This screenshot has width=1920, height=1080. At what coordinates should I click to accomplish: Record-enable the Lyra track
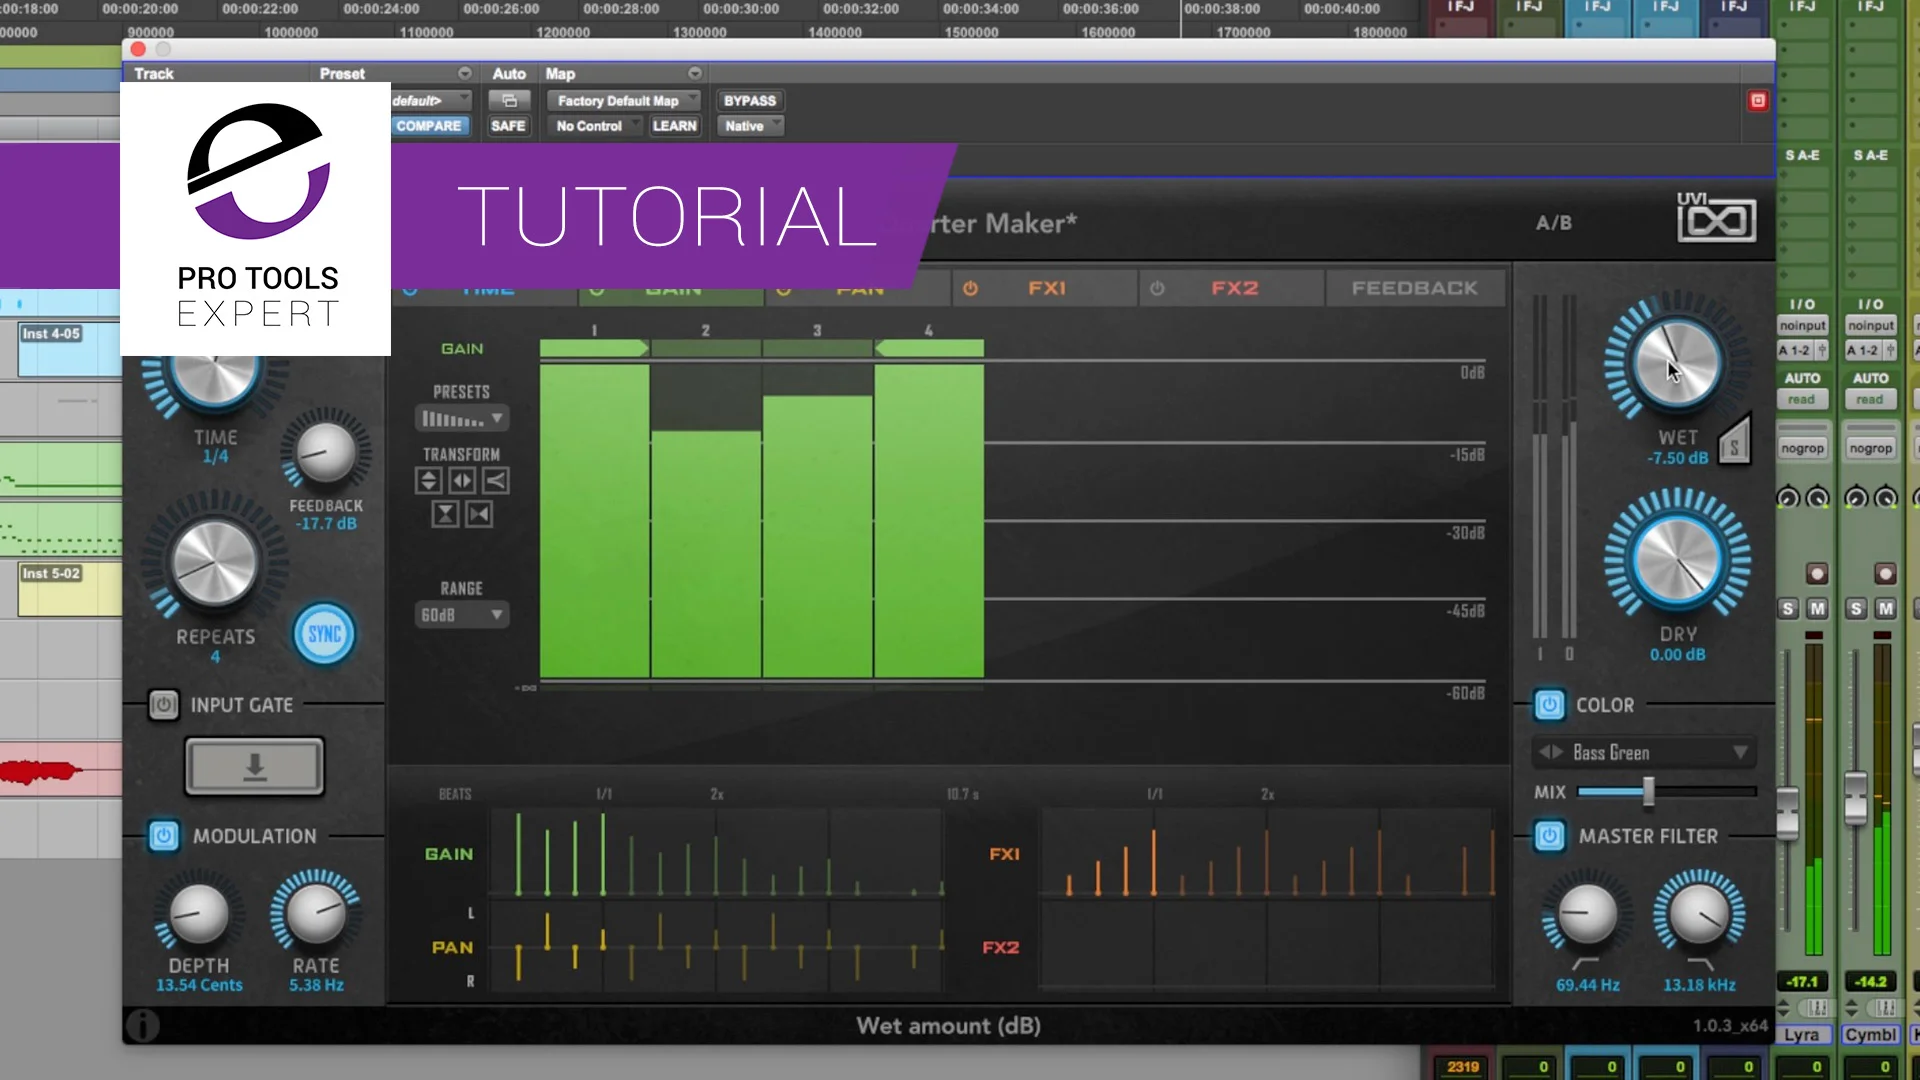[1818, 573]
